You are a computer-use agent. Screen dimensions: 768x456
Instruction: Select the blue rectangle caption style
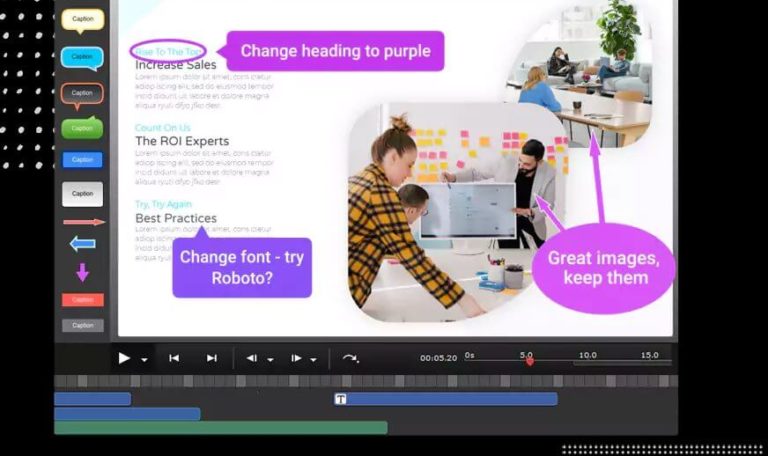82,160
